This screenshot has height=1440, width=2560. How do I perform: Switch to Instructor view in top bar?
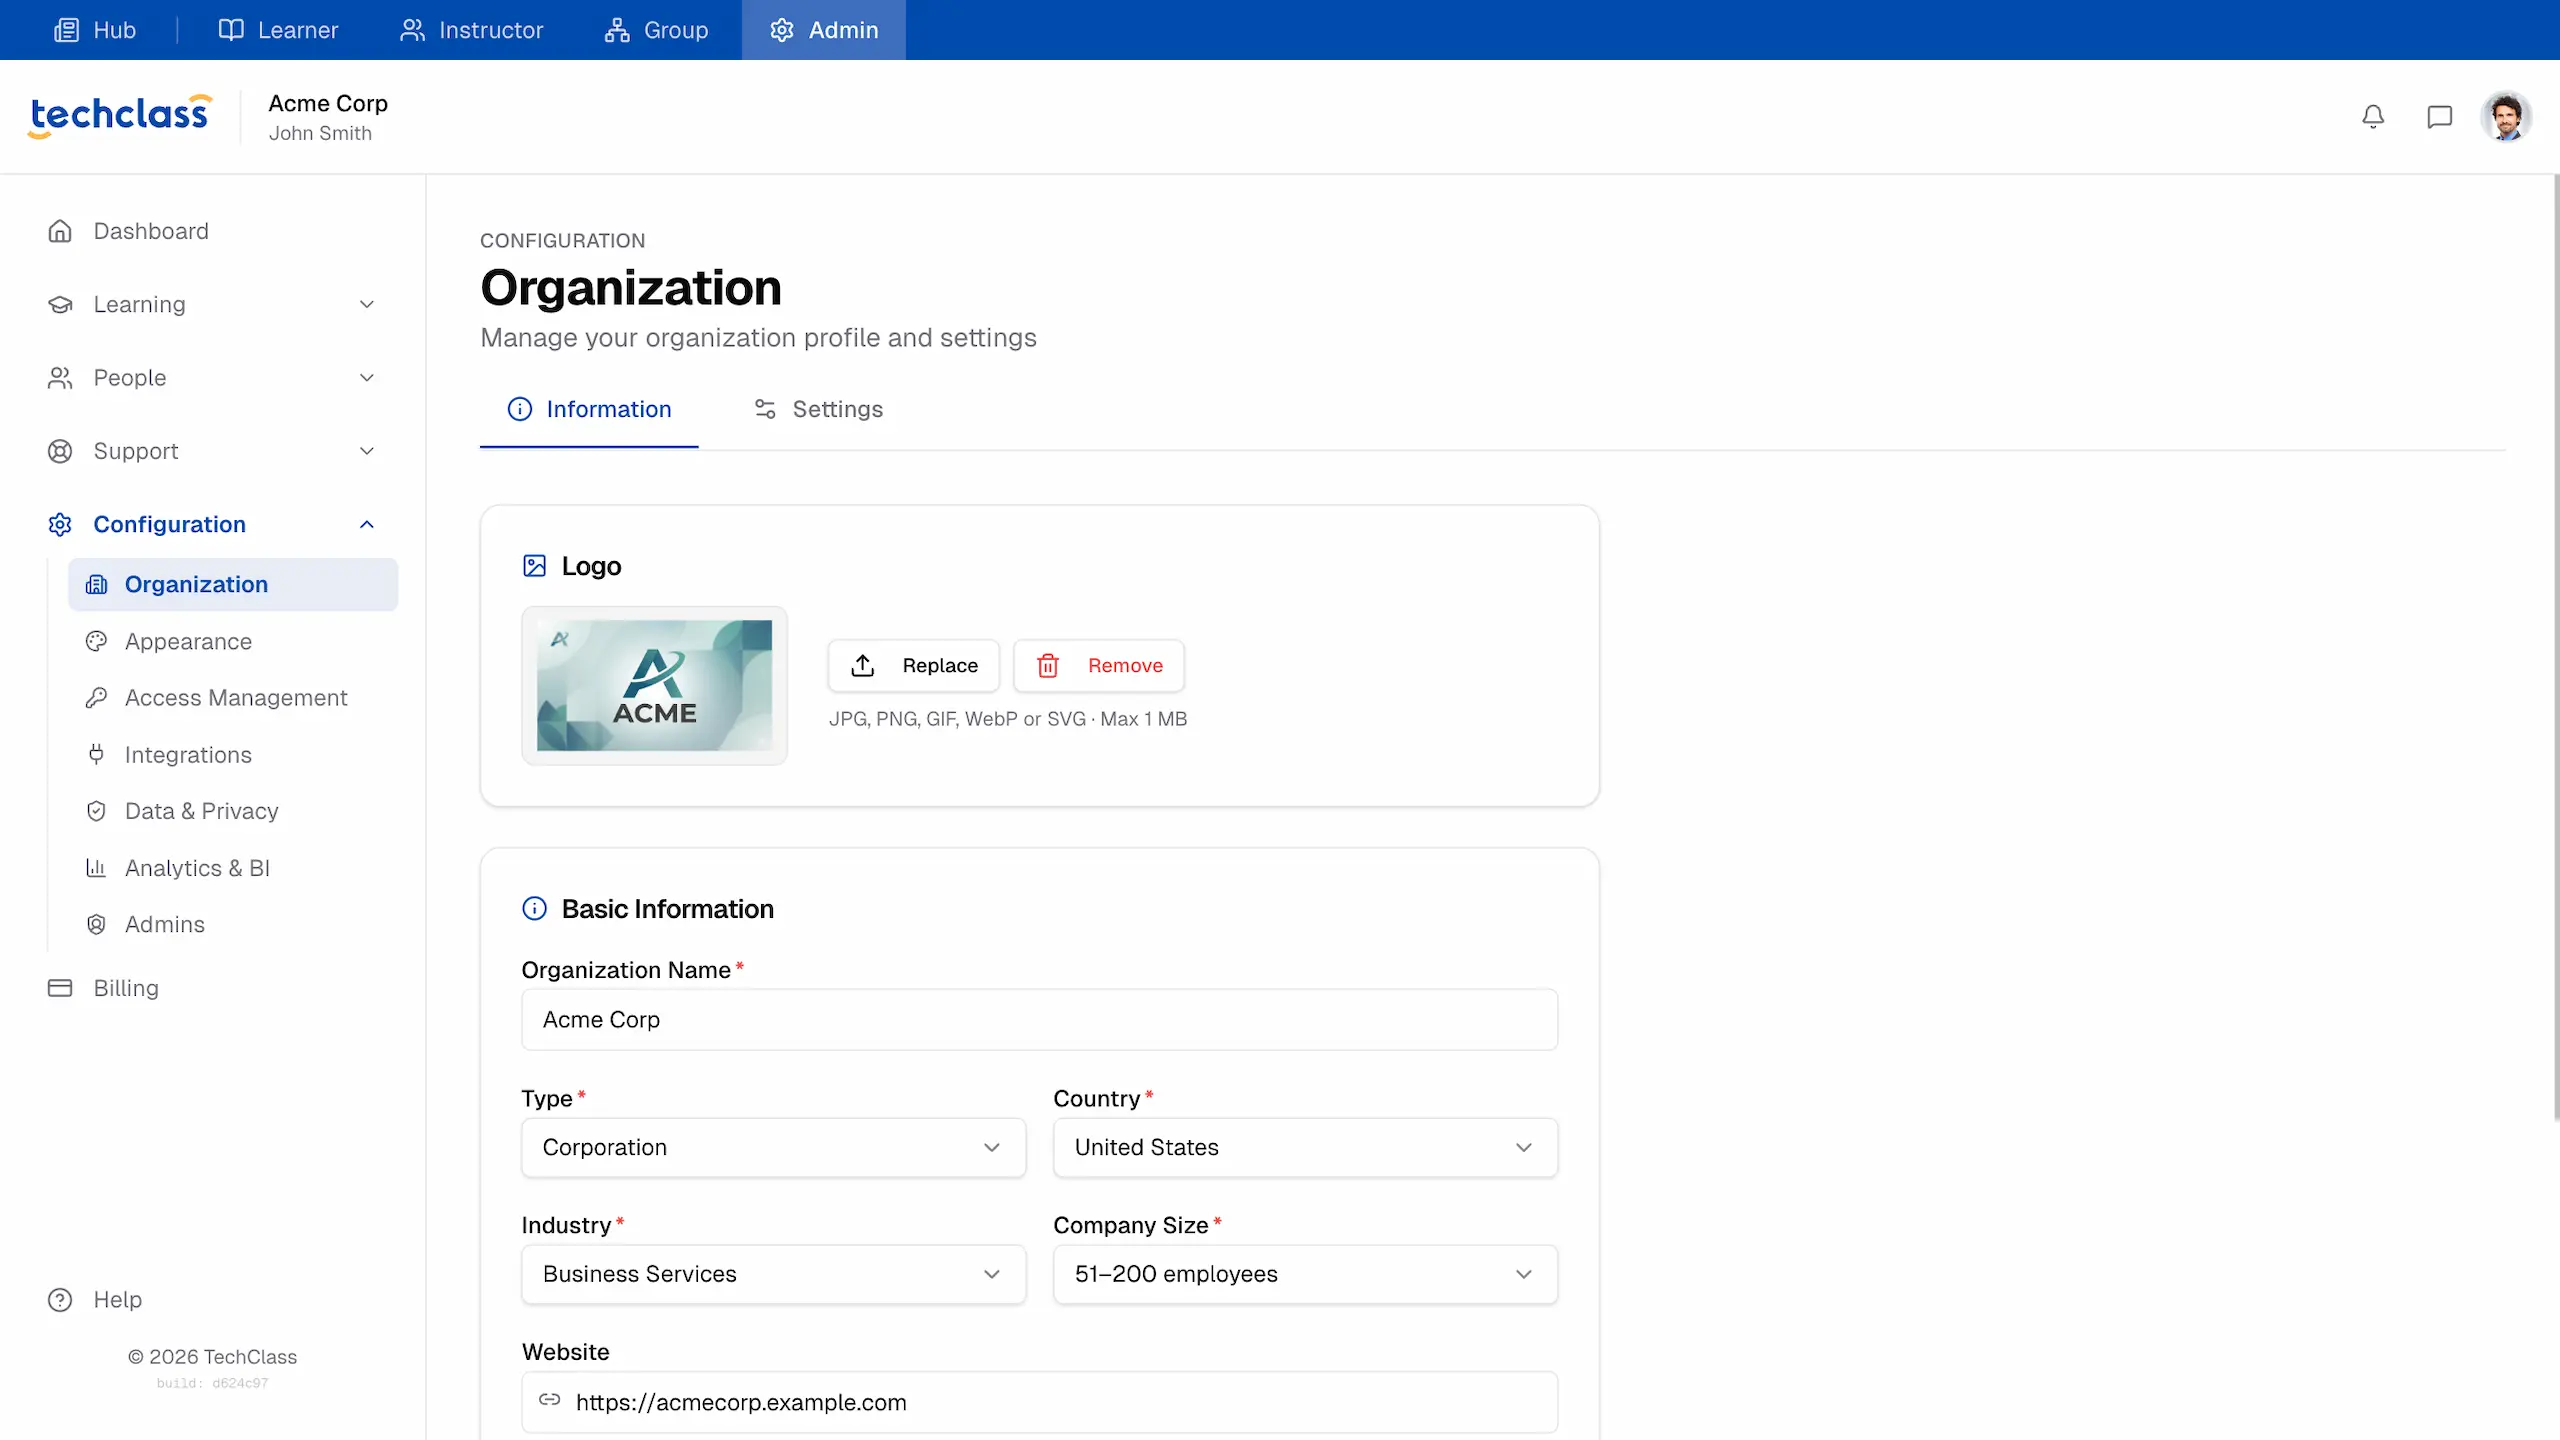pyautogui.click(x=471, y=30)
